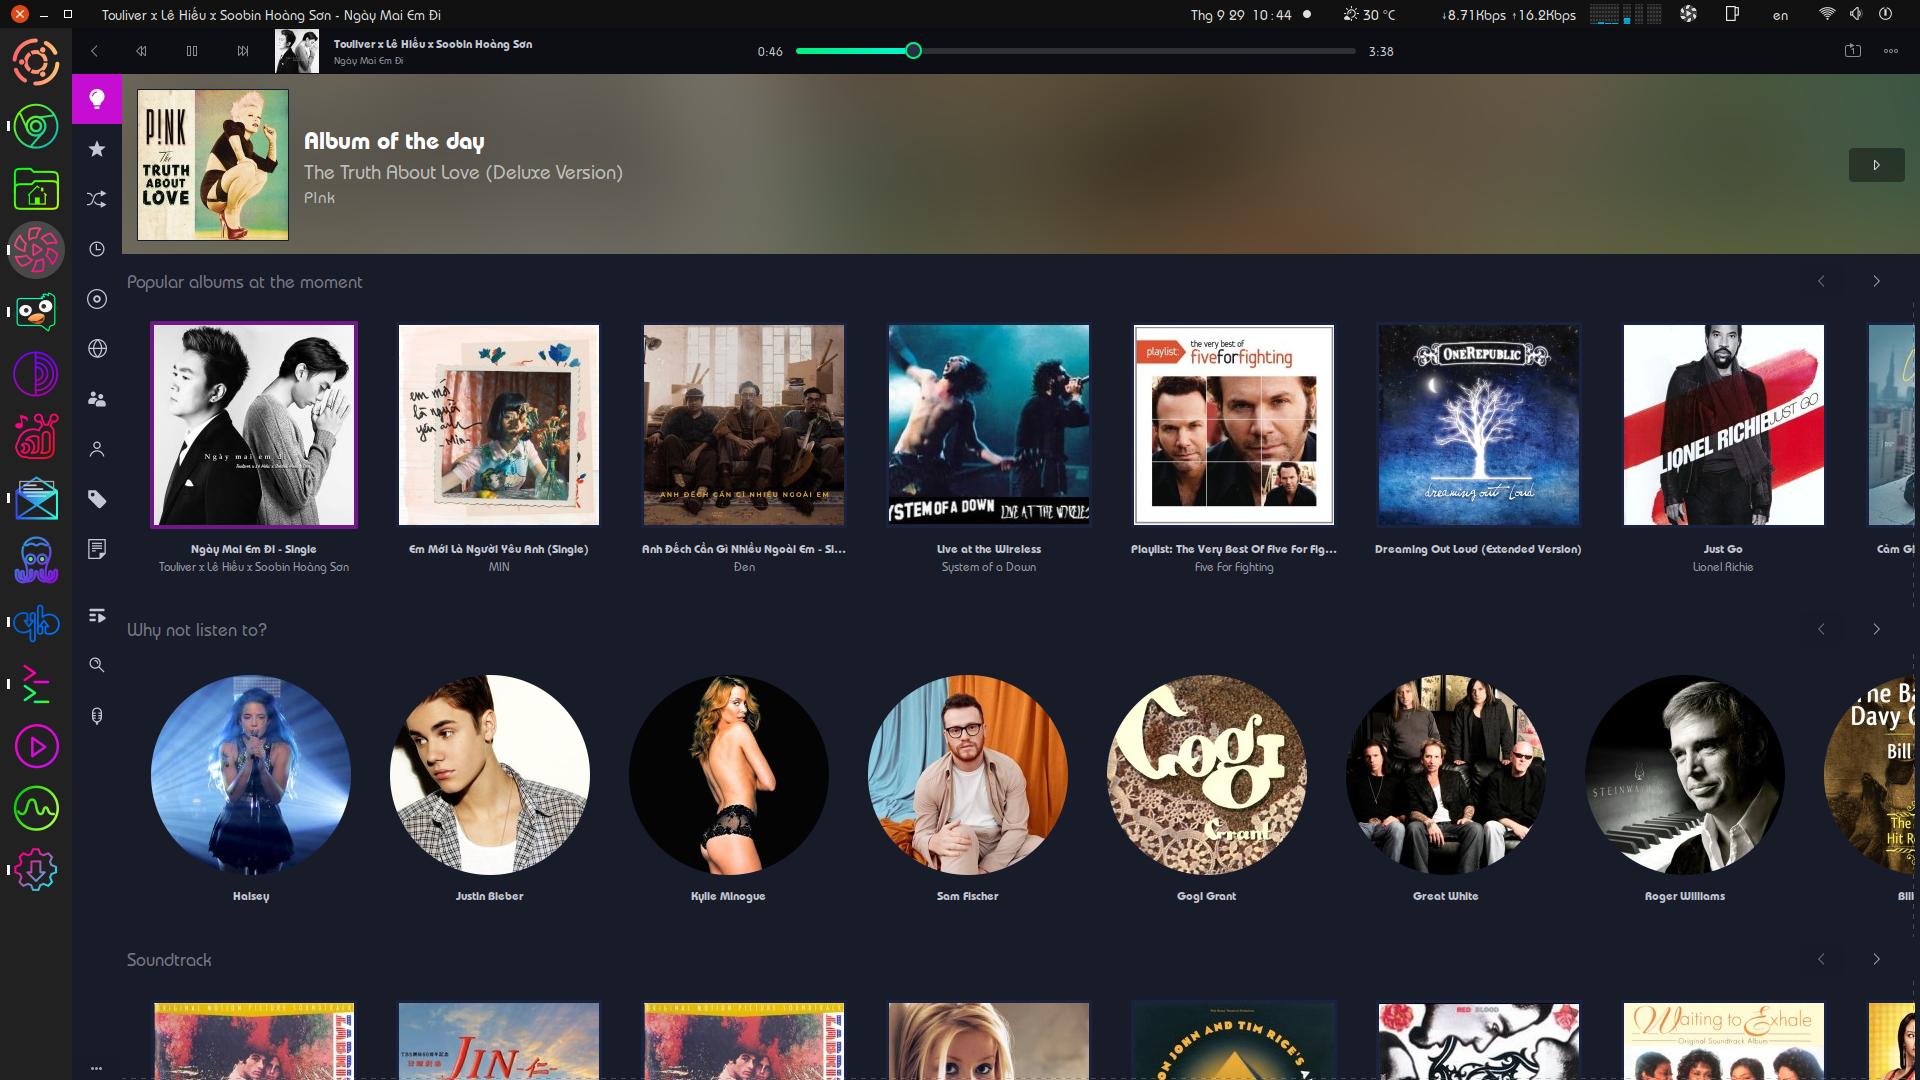Show more 'Why not listen to?' artists
This screenshot has height=1080, width=1920.
[1876, 629]
